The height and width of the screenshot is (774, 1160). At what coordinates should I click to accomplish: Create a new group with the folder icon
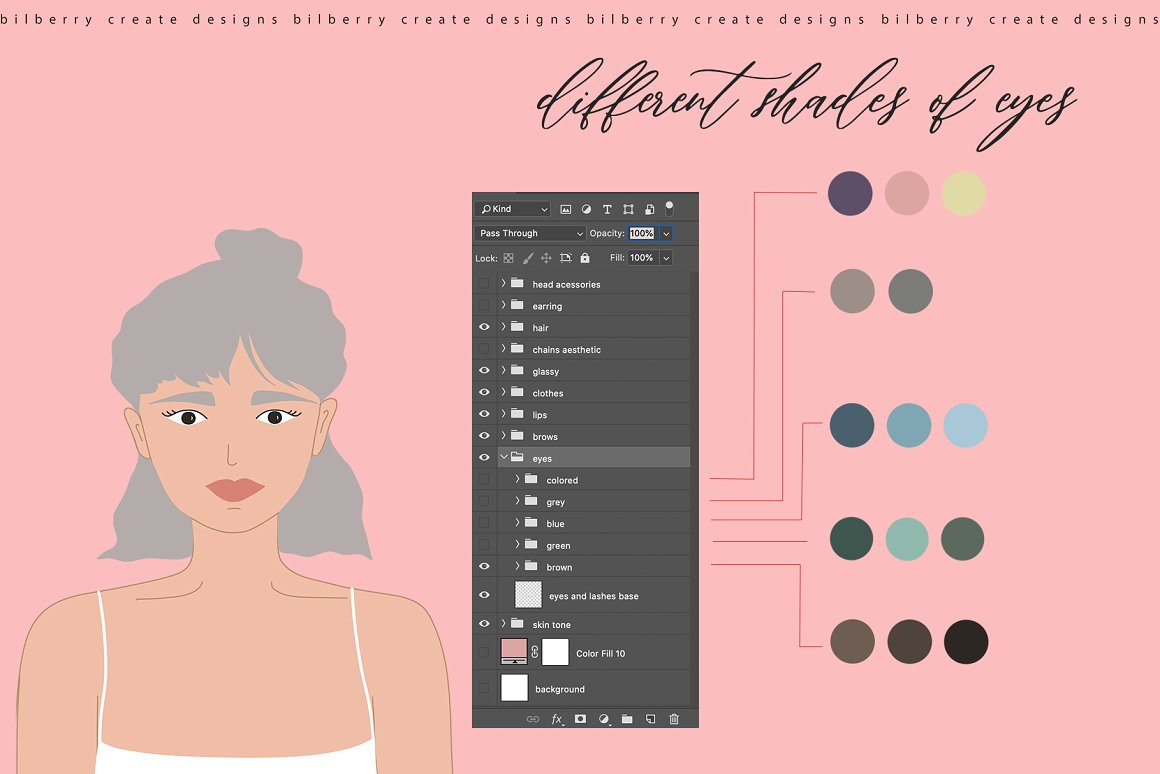[x=627, y=719]
